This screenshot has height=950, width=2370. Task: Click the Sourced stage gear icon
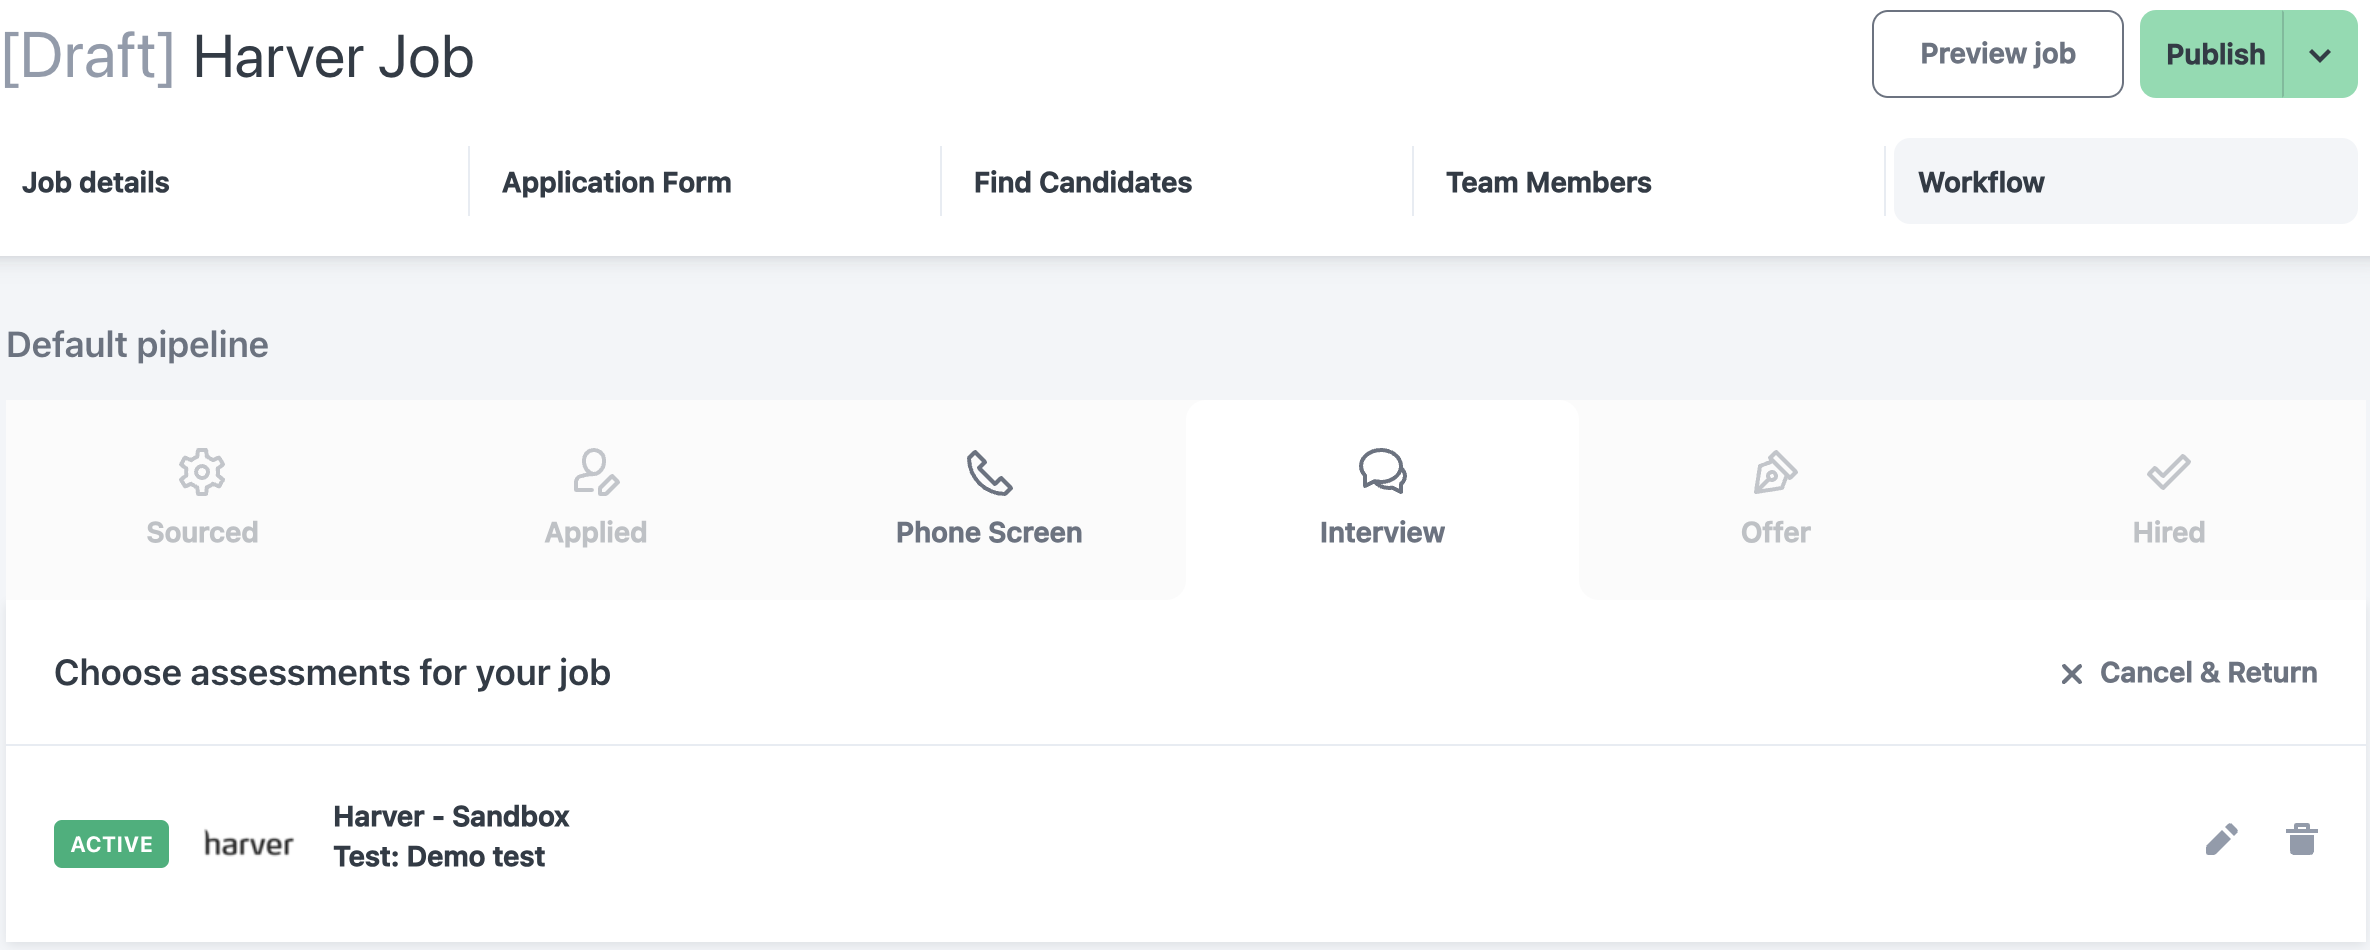[x=202, y=472]
